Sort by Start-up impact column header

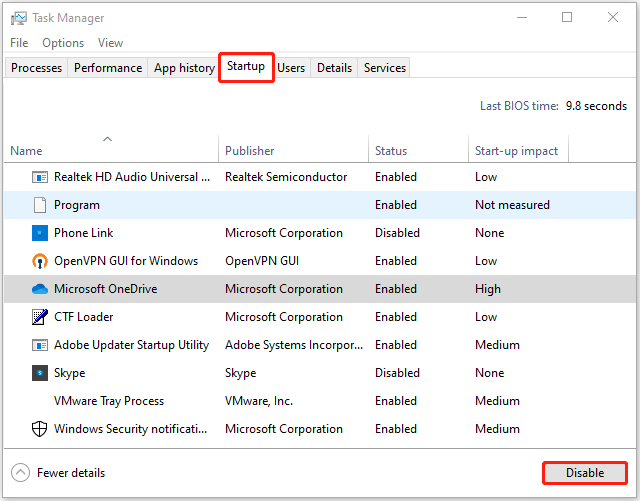pos(516,151)
